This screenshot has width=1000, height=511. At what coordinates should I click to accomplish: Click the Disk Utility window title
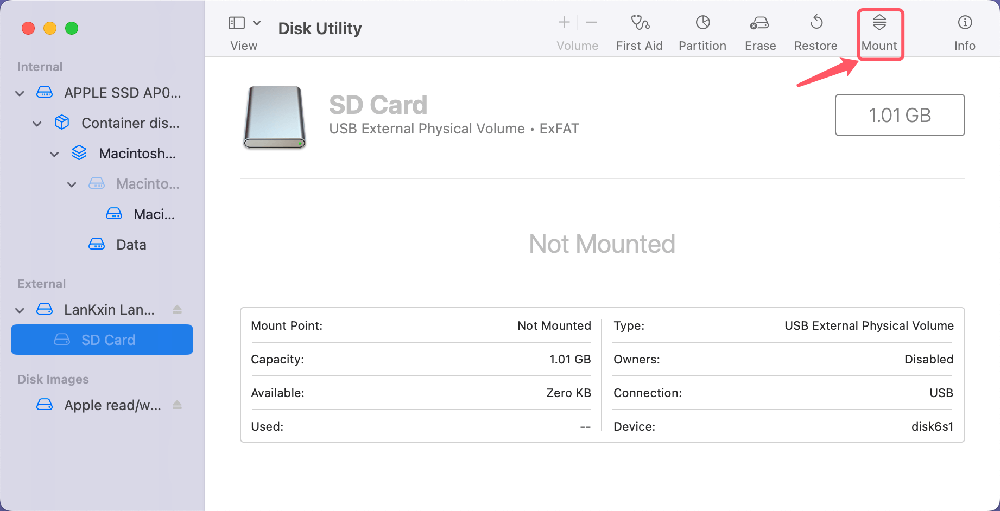click(320, 29)
